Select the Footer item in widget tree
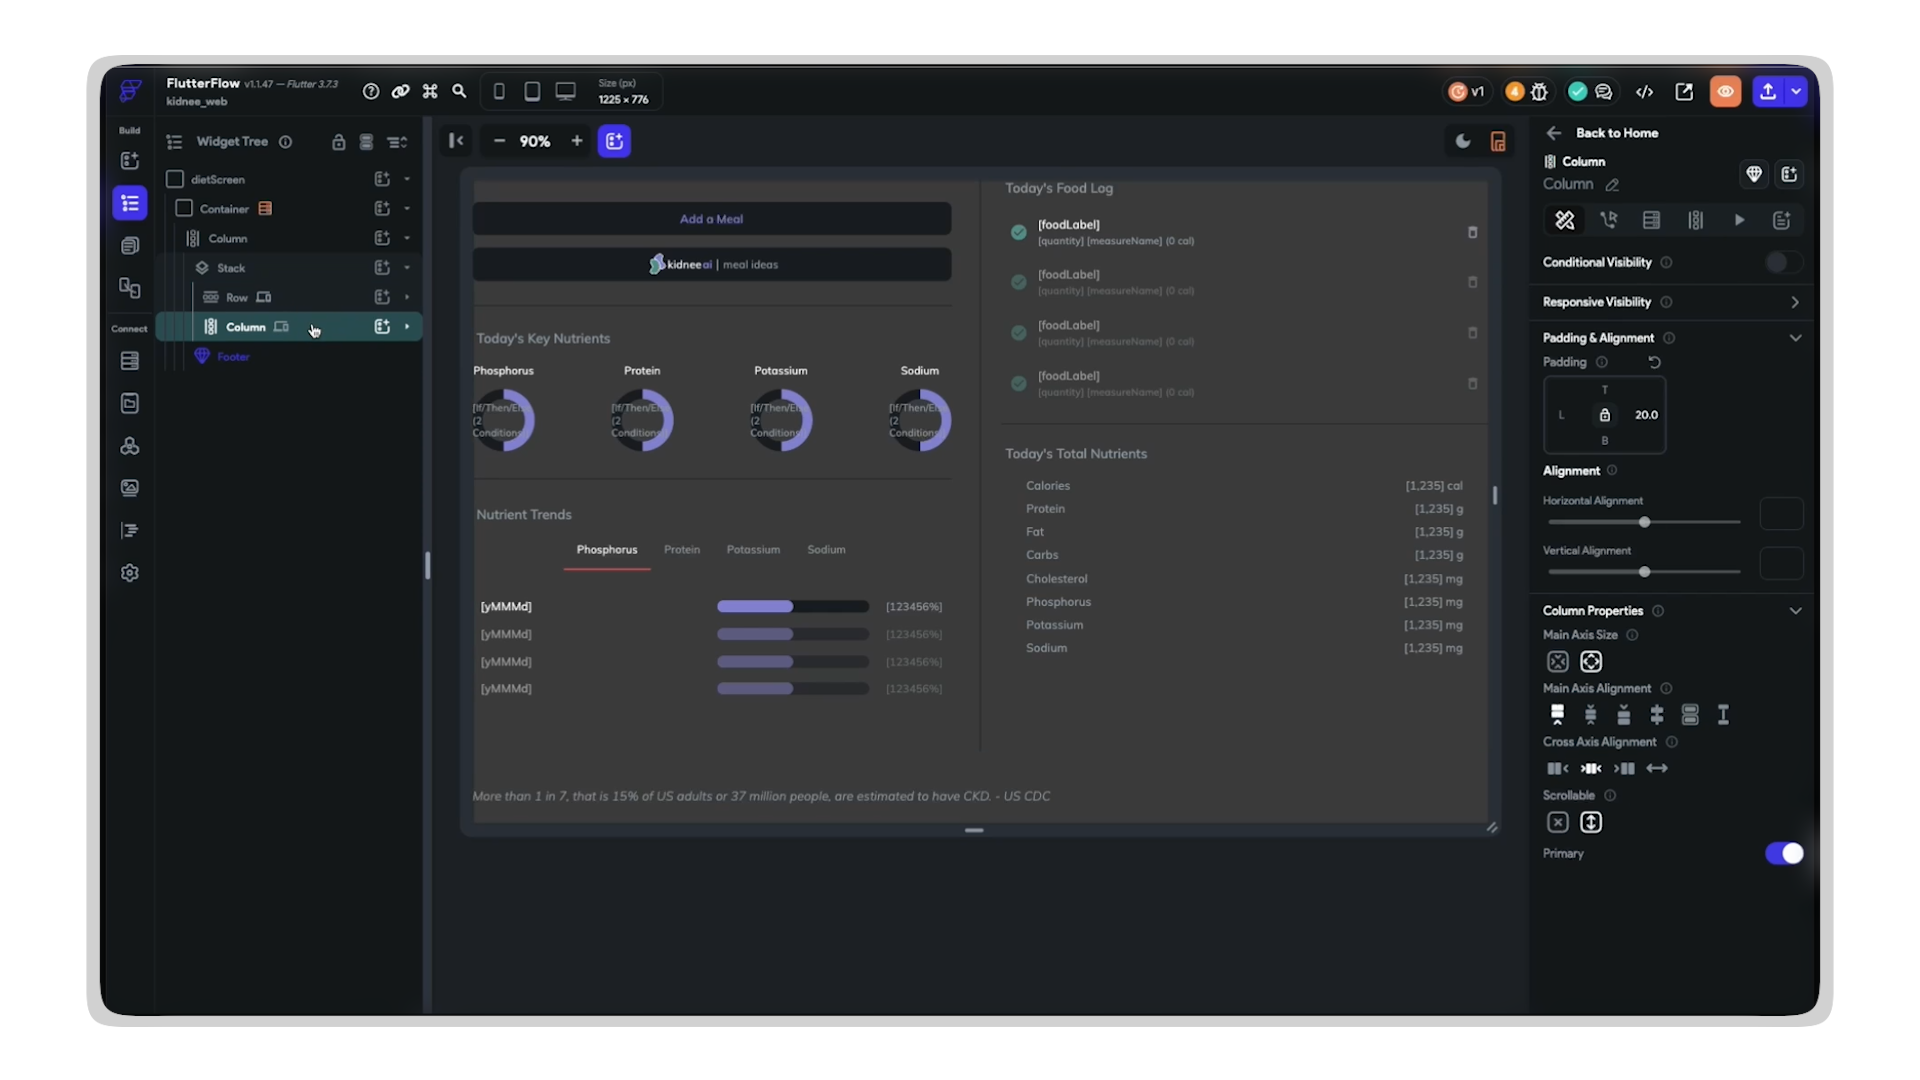The width and height of the screenshot is (1920, 1080). 233,357
